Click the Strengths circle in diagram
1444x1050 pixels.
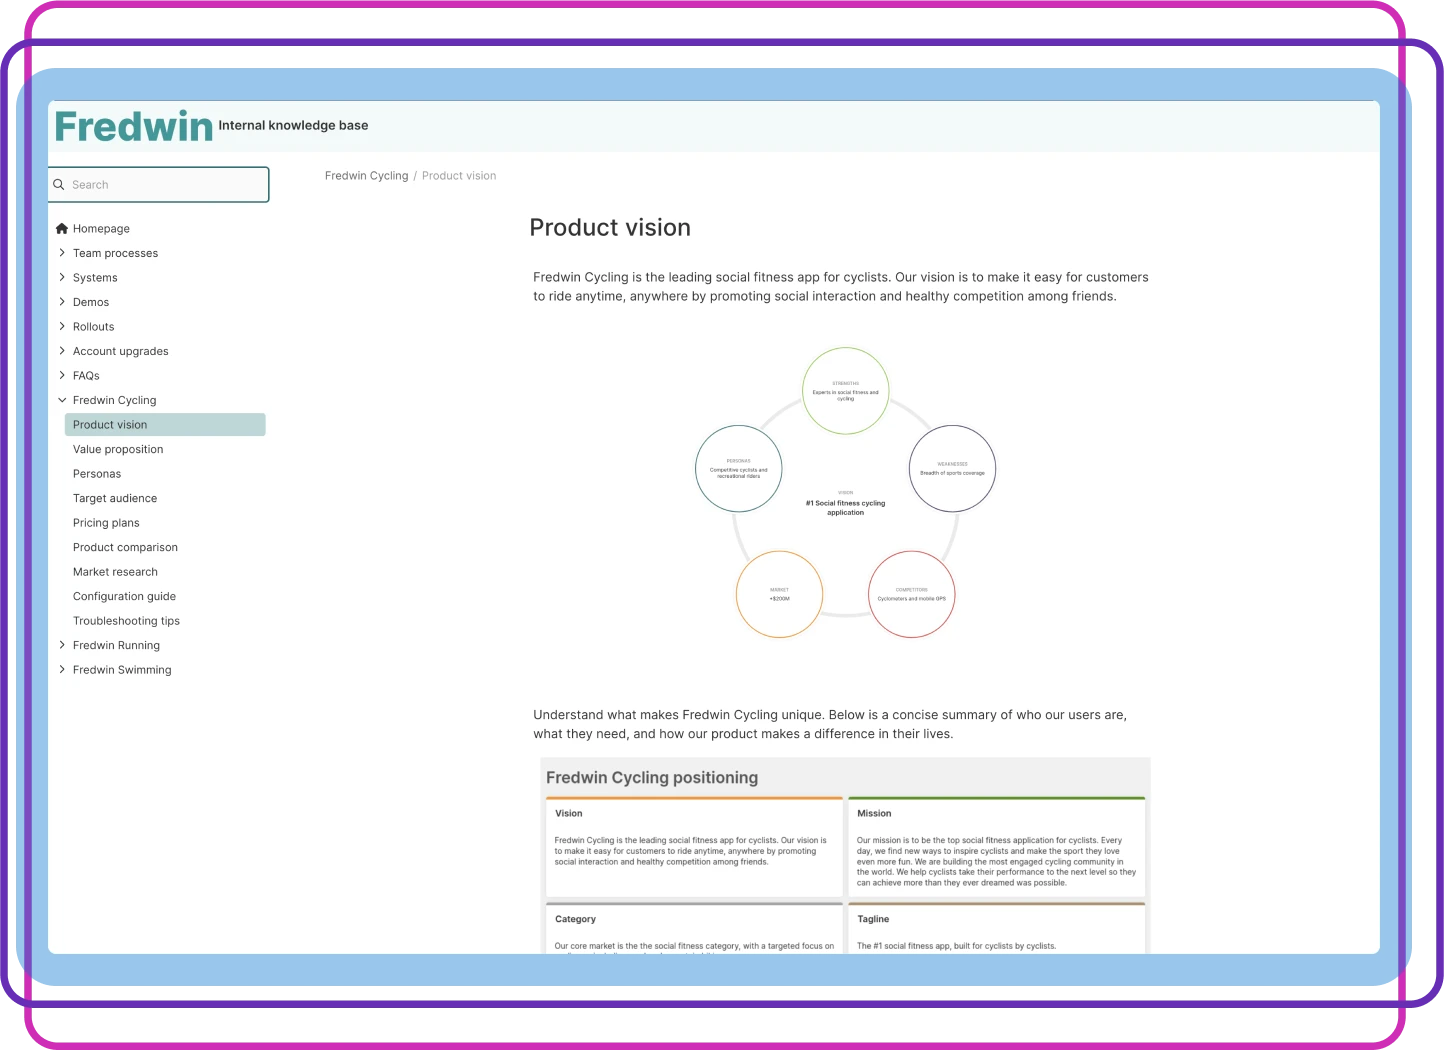(846, 391)
